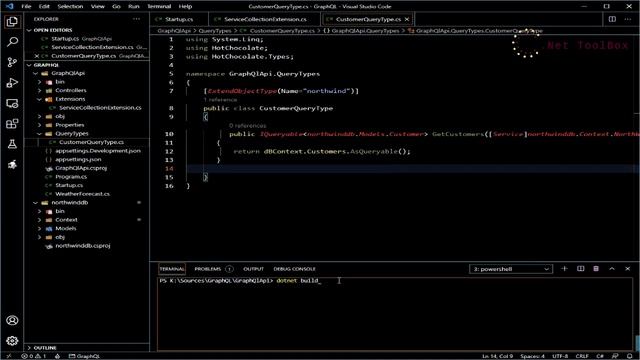This screenshot has height=360, width=640.
Task: Close CustomerQueryType.cs in Open Editors
Action: (37, 56)
